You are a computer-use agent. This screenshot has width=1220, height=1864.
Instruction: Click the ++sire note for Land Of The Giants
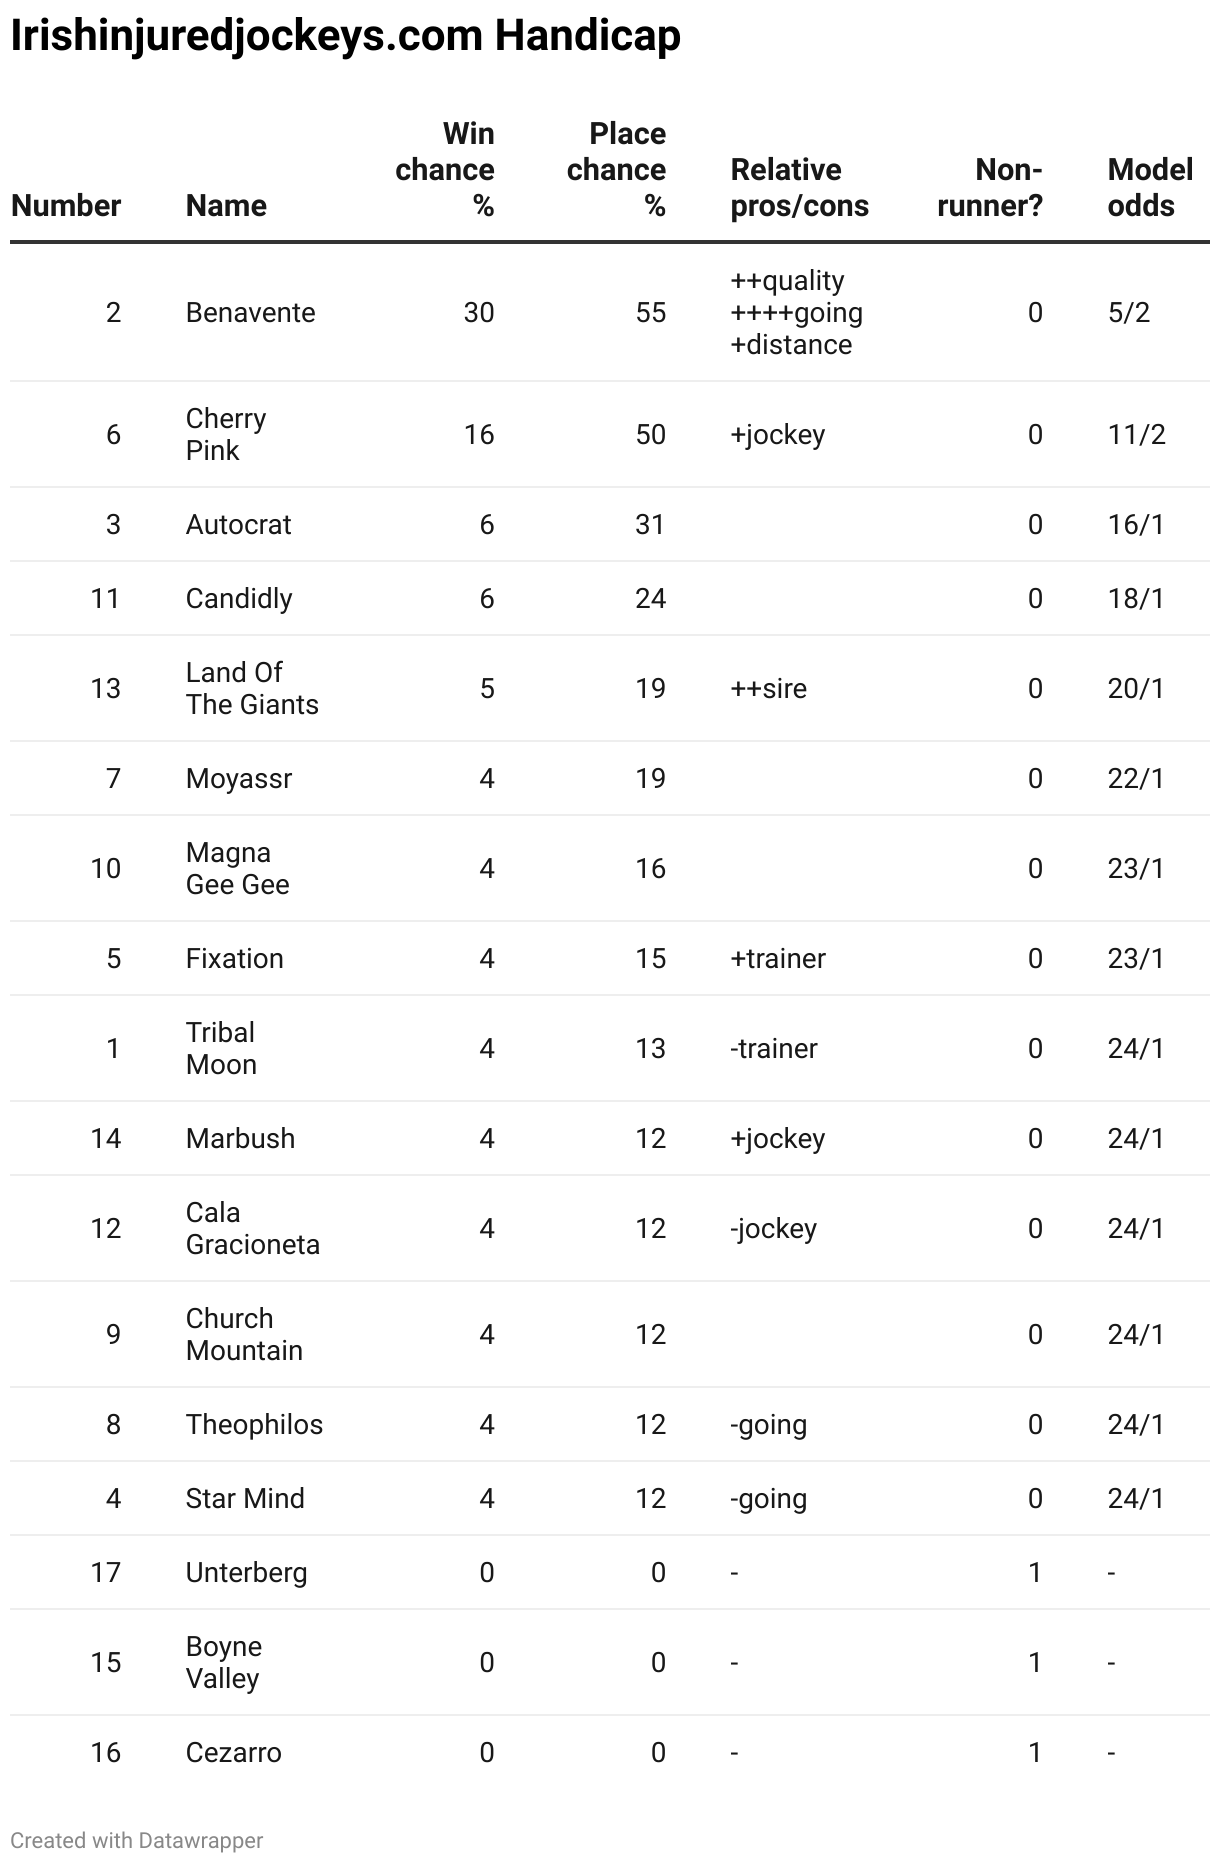click(x=769, y=688)
